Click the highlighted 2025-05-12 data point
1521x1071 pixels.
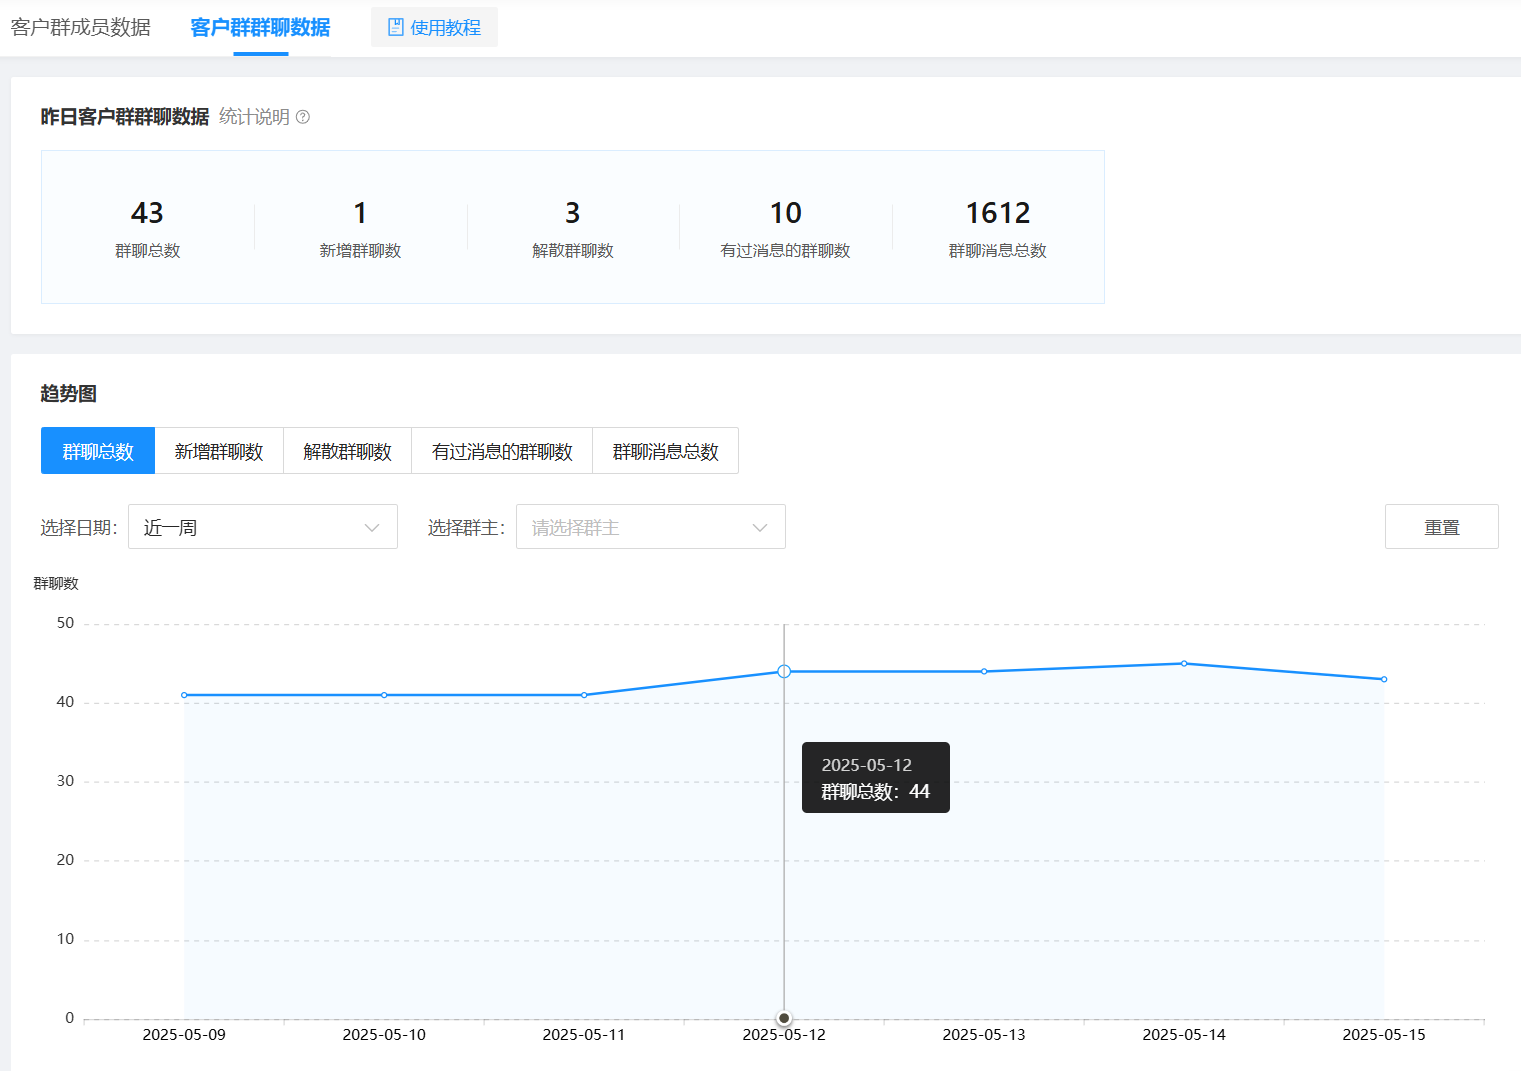[784, 671]
